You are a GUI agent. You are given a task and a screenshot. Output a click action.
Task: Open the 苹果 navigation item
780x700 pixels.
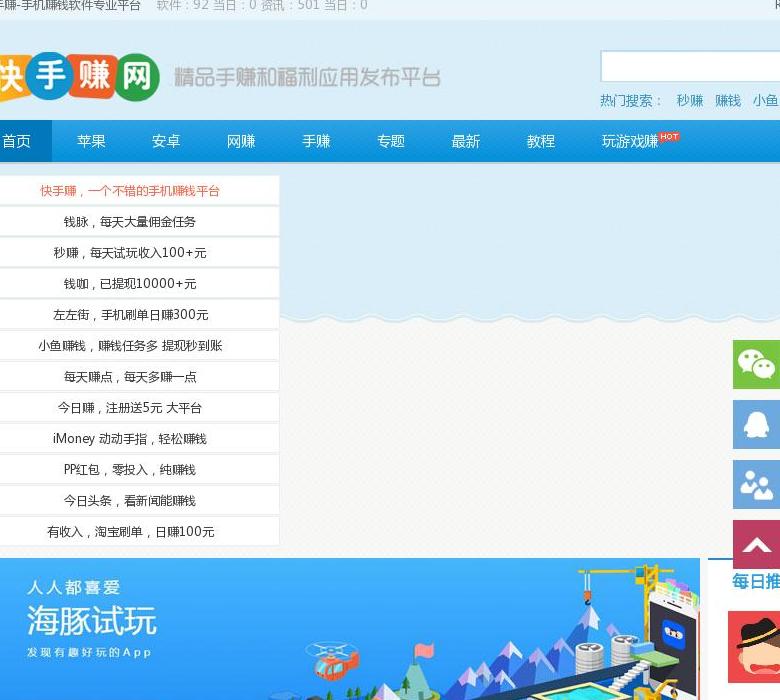(91, 141)
